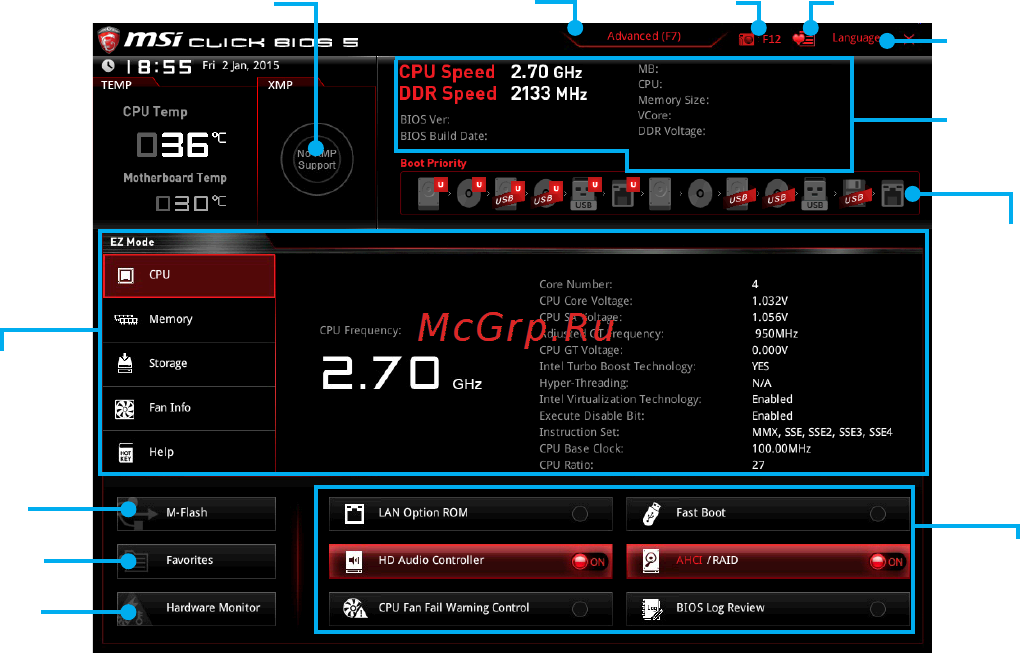
Task: Open Hardware Monitor
Action: click(196, 608)
